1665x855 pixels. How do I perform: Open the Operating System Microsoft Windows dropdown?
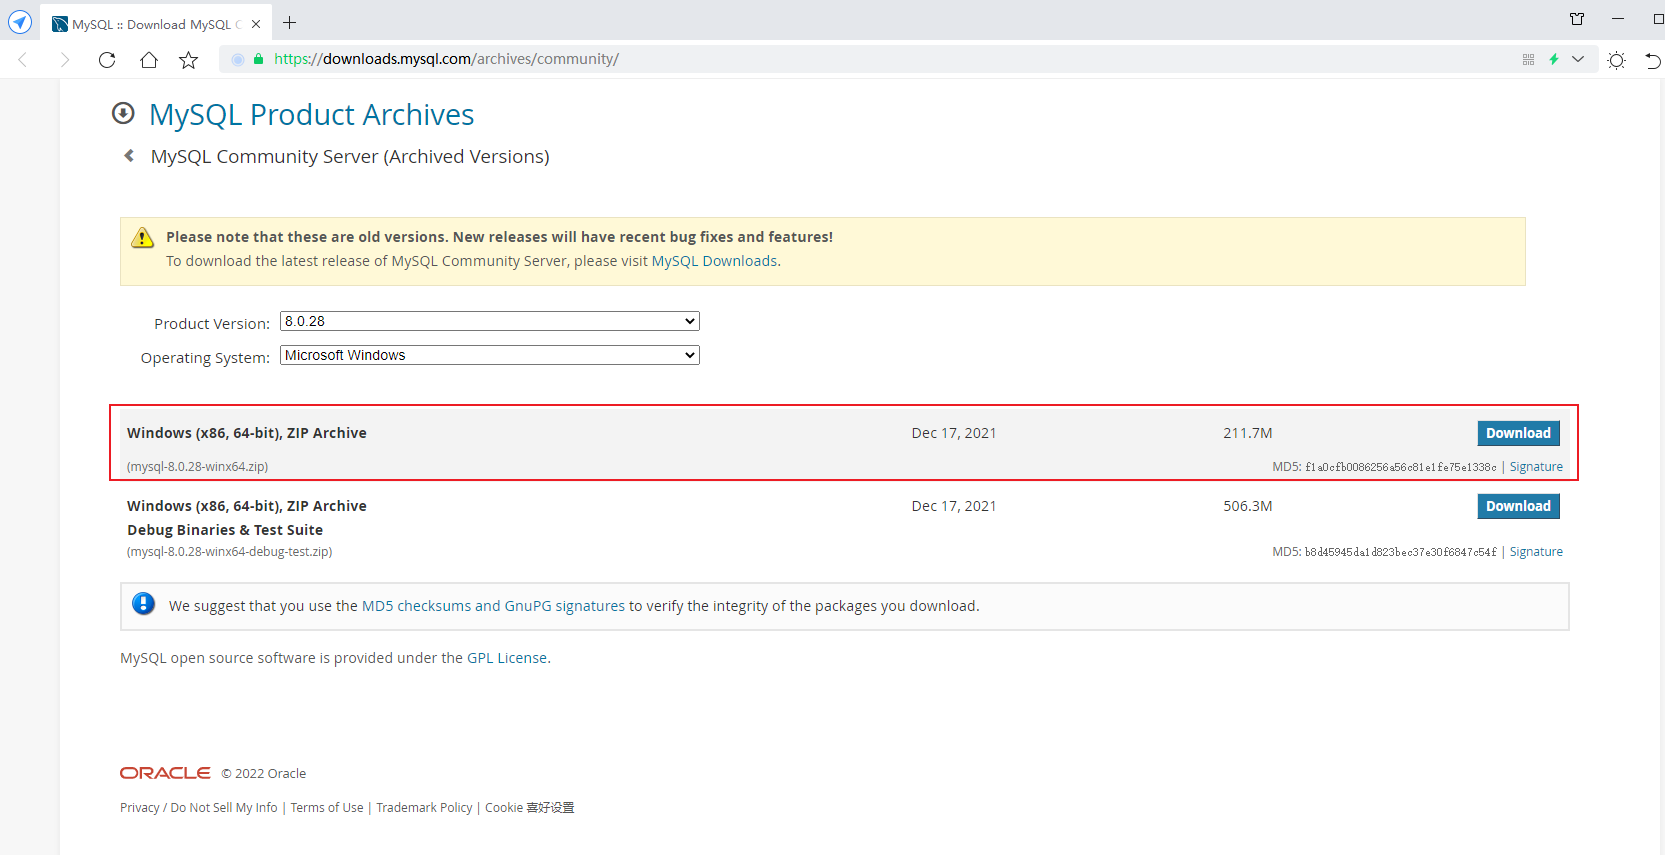click(x=490, y=355)
